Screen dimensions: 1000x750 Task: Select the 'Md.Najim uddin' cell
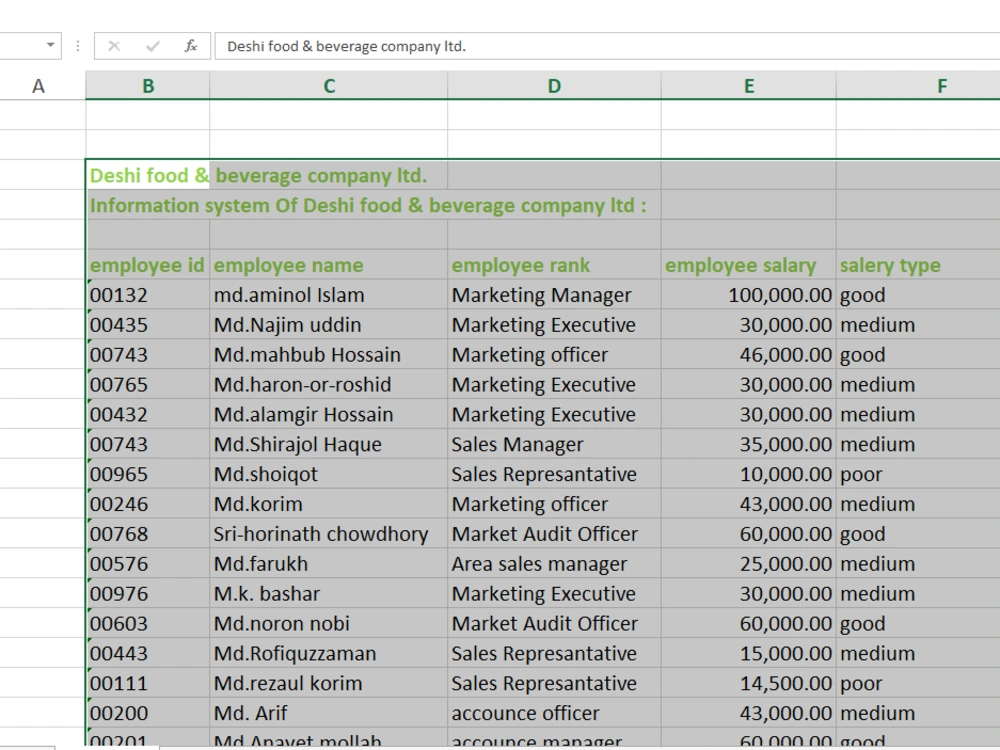tap(329, 325)
